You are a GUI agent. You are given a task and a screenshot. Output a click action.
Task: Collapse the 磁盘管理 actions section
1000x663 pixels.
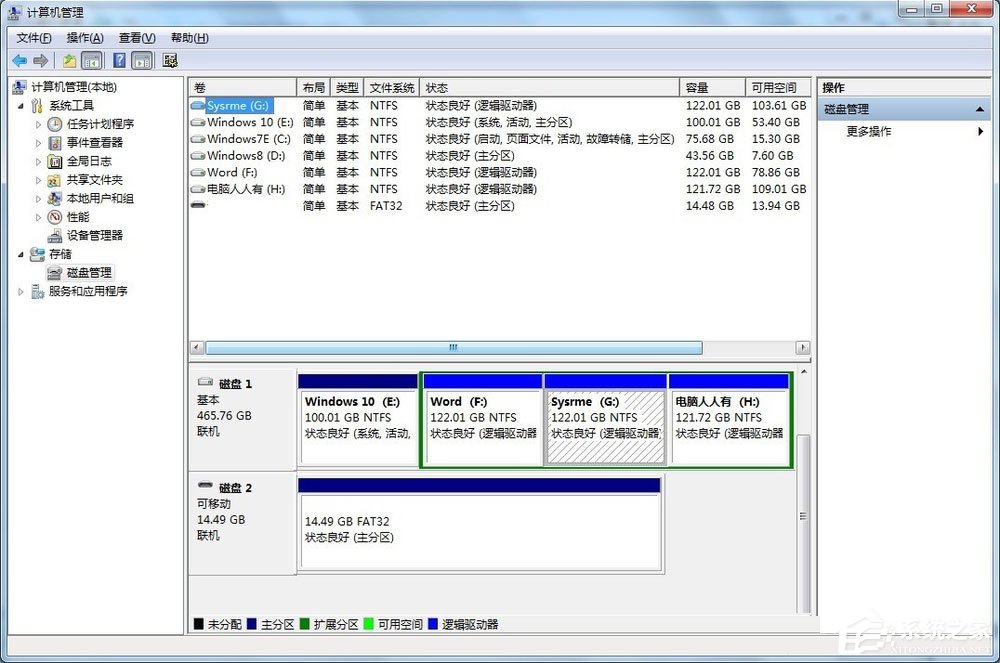(979, 108)
